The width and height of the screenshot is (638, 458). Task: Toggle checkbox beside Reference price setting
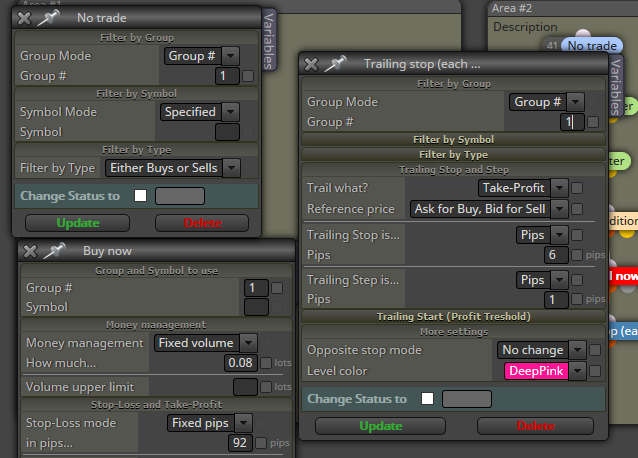click(x=577, y=209)
